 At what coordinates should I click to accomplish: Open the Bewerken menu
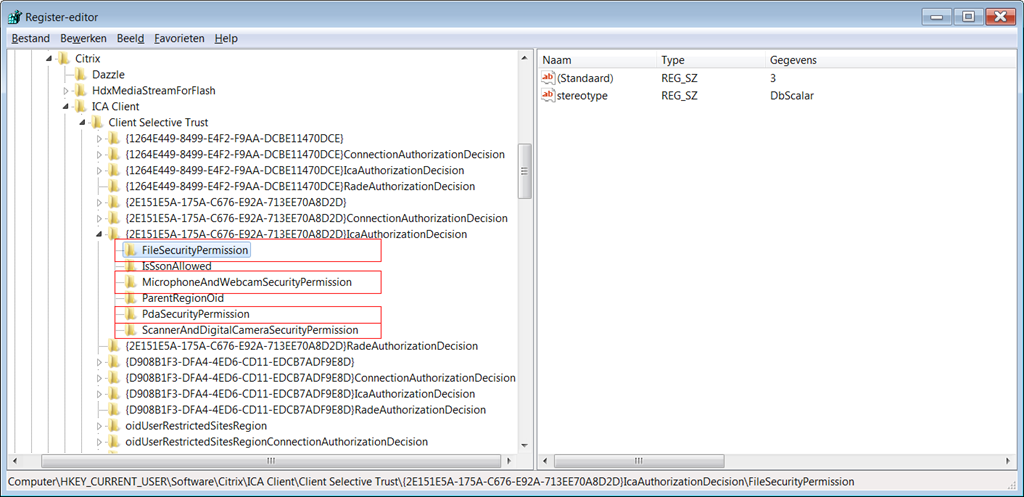point(83,38)
